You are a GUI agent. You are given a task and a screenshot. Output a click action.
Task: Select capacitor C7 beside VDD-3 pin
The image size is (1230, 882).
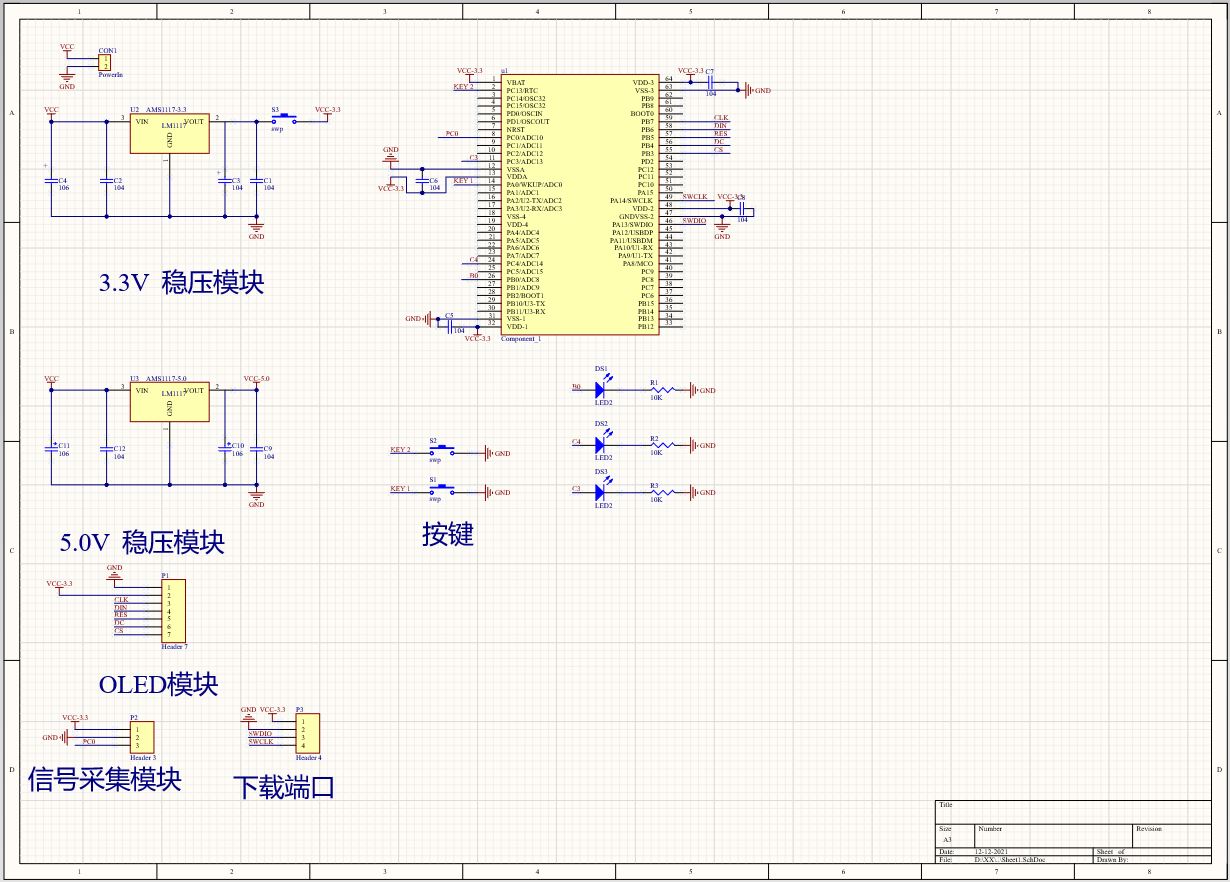[710, 82]
